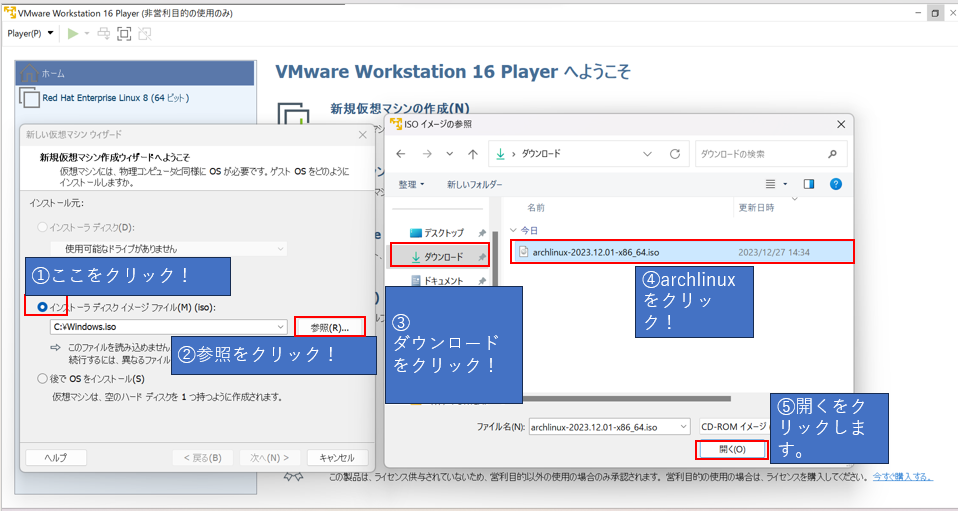Click the Browse (R)... button
Screen dimensions: 958x511
point(329,327)
